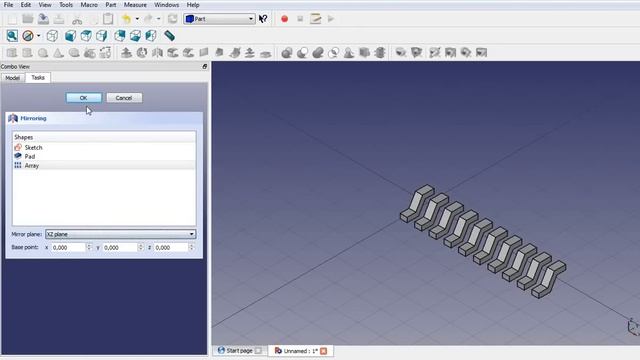Image resolution: width=640 pixels, height=360 pixels.
Task: Open the Tools menu
Action: [66, 5]
